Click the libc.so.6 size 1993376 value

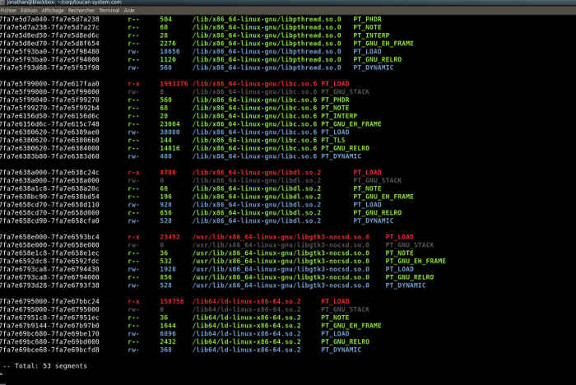[174, 84]
